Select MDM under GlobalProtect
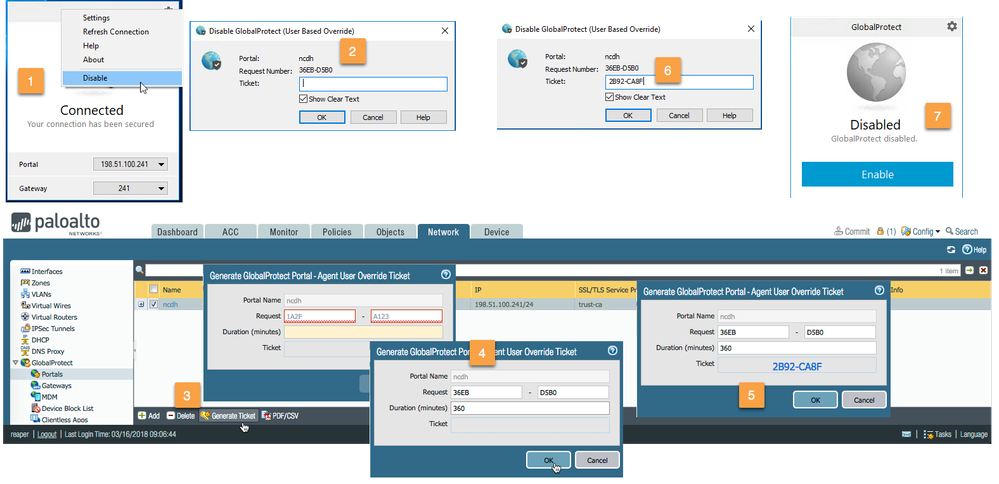This screenshot has height=484, width=999. pyautogui.click(x=45, y=397)
